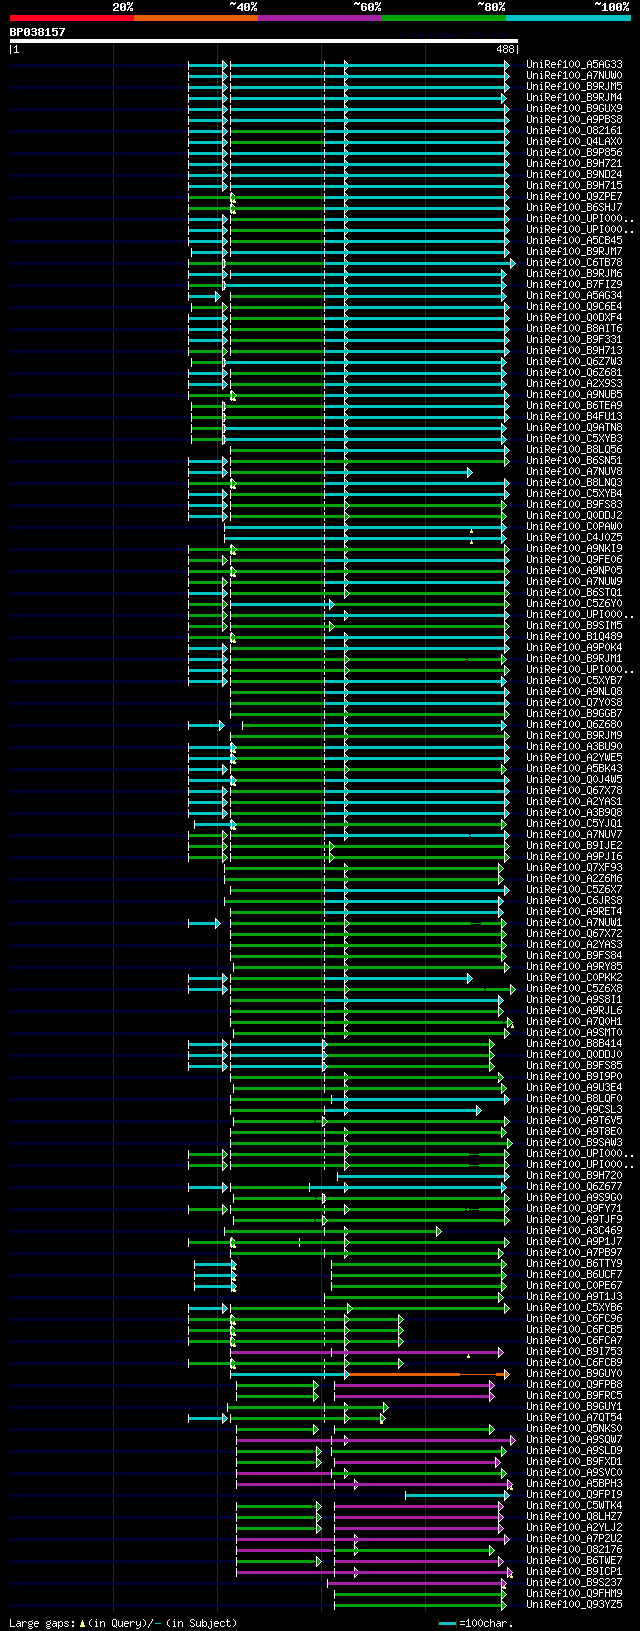Select the UniRef100_B8AIT6 entry
This screenshot has width=640, height=1631.
point(574,328)
